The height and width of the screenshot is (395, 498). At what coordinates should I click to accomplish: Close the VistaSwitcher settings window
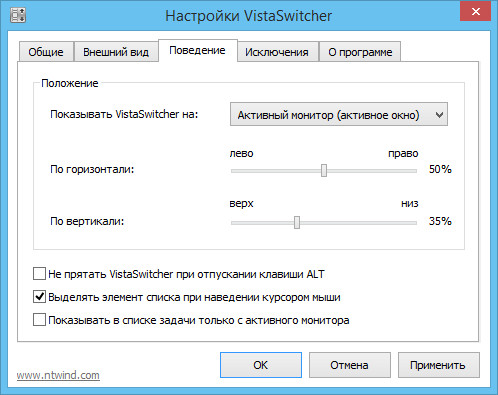475,11
